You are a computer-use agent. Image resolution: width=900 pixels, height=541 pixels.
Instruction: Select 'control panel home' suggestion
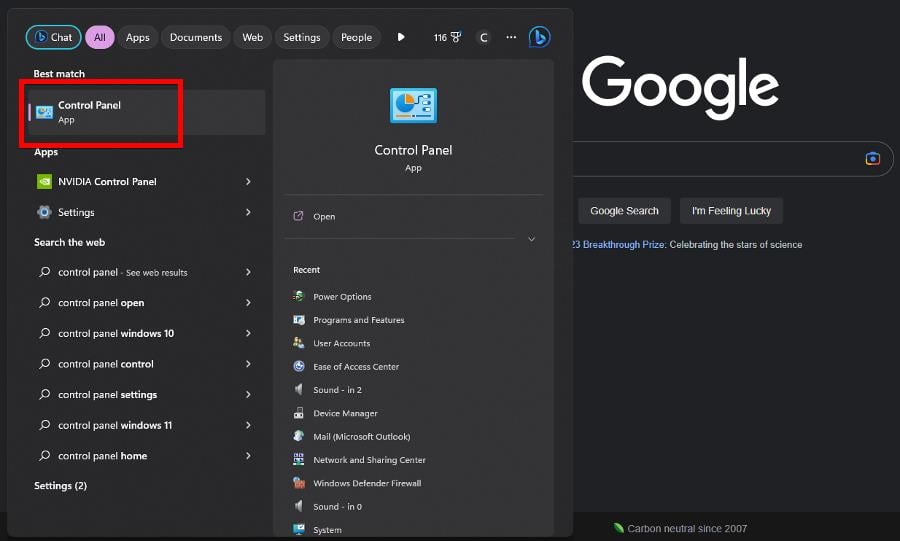[102, 456]
